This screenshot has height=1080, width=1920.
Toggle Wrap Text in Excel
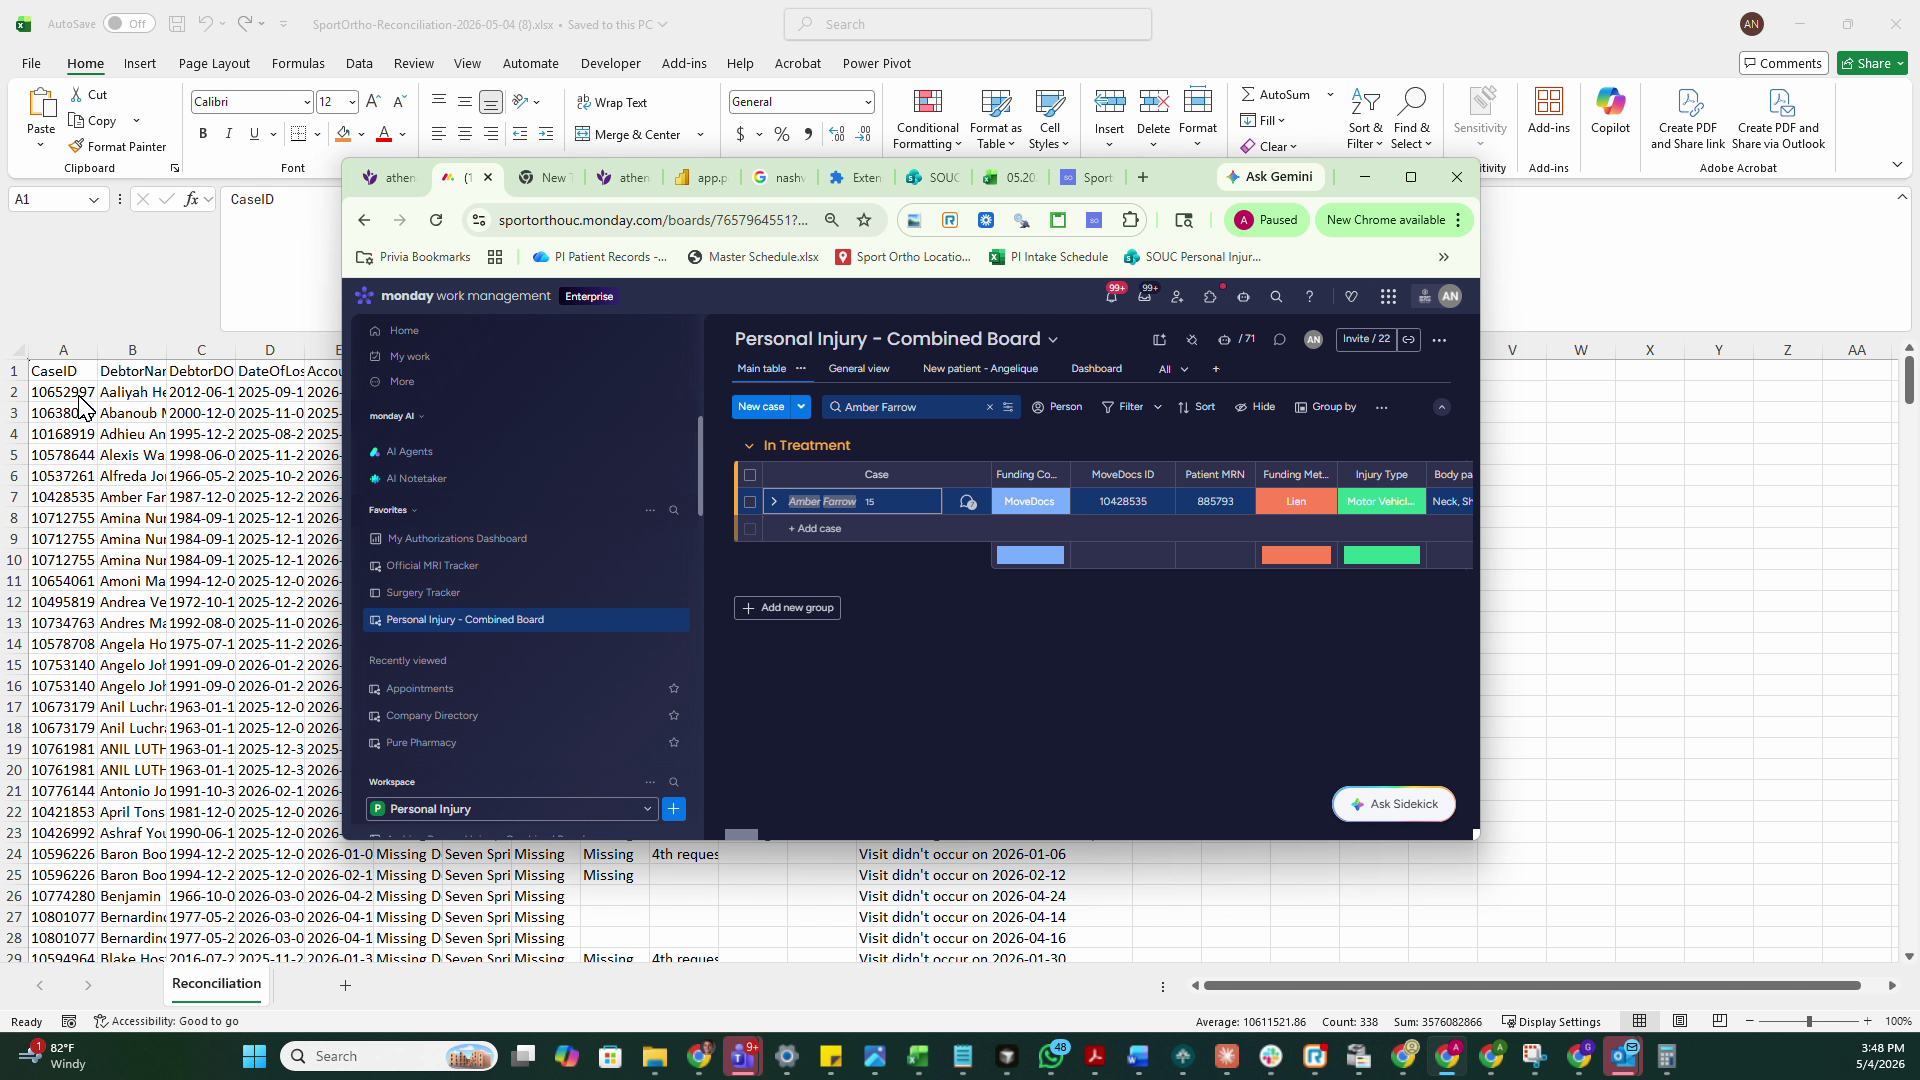pyautogui.click(x=612, y=102)
